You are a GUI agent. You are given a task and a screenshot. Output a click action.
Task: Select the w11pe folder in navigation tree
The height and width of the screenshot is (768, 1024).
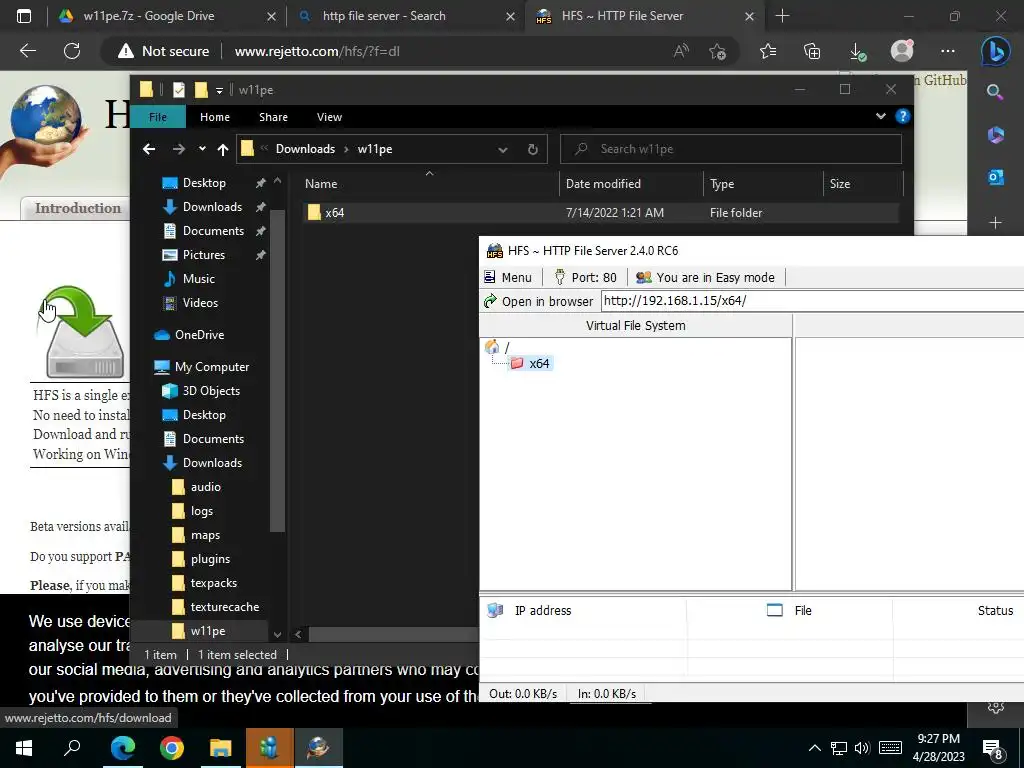(x=208, y=631)
